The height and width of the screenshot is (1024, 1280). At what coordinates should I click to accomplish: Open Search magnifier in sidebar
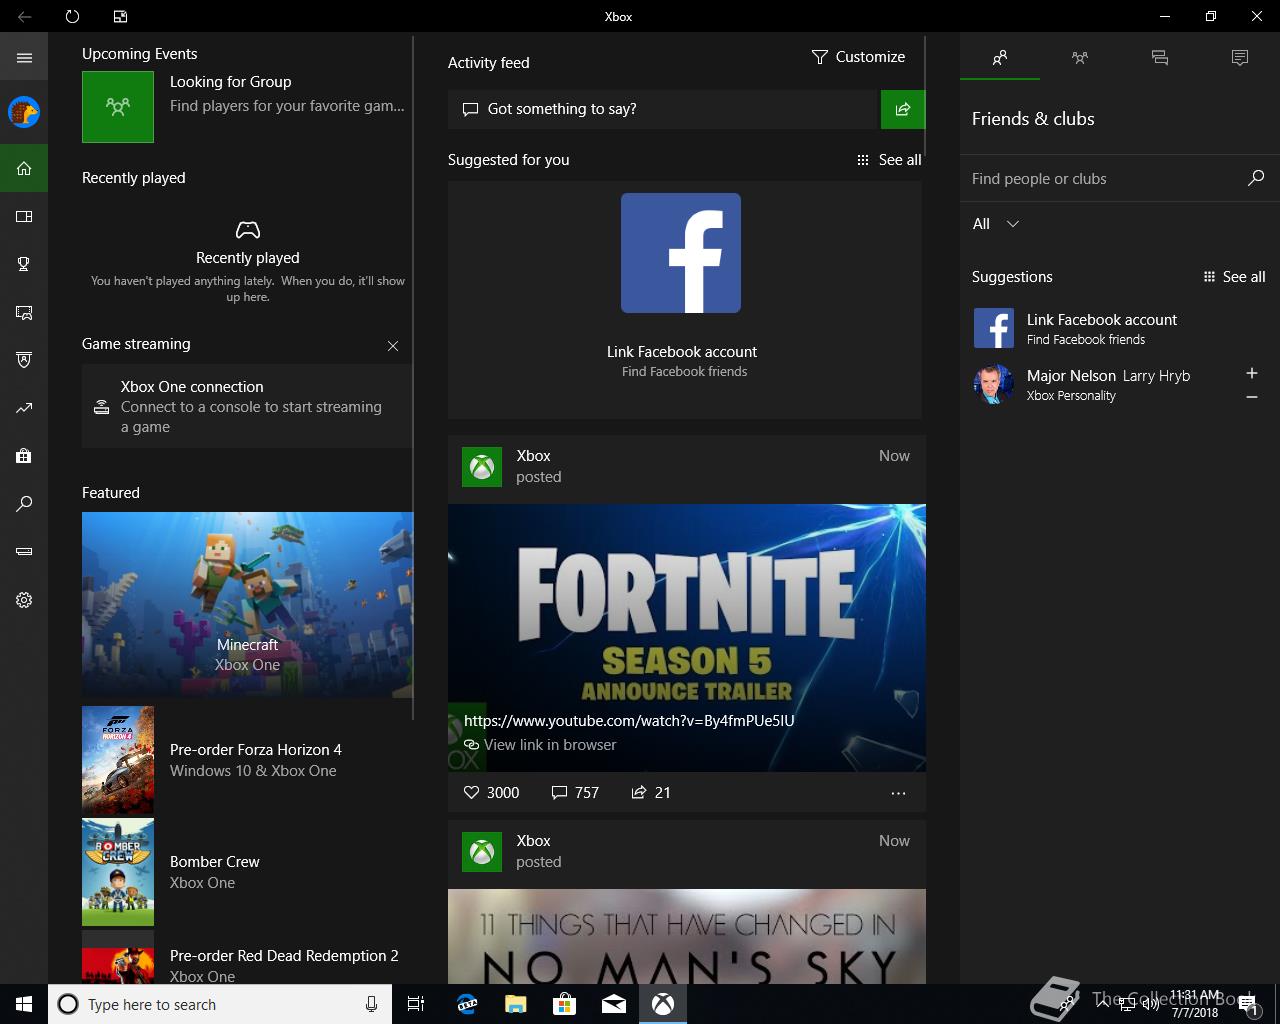(24, 504)
